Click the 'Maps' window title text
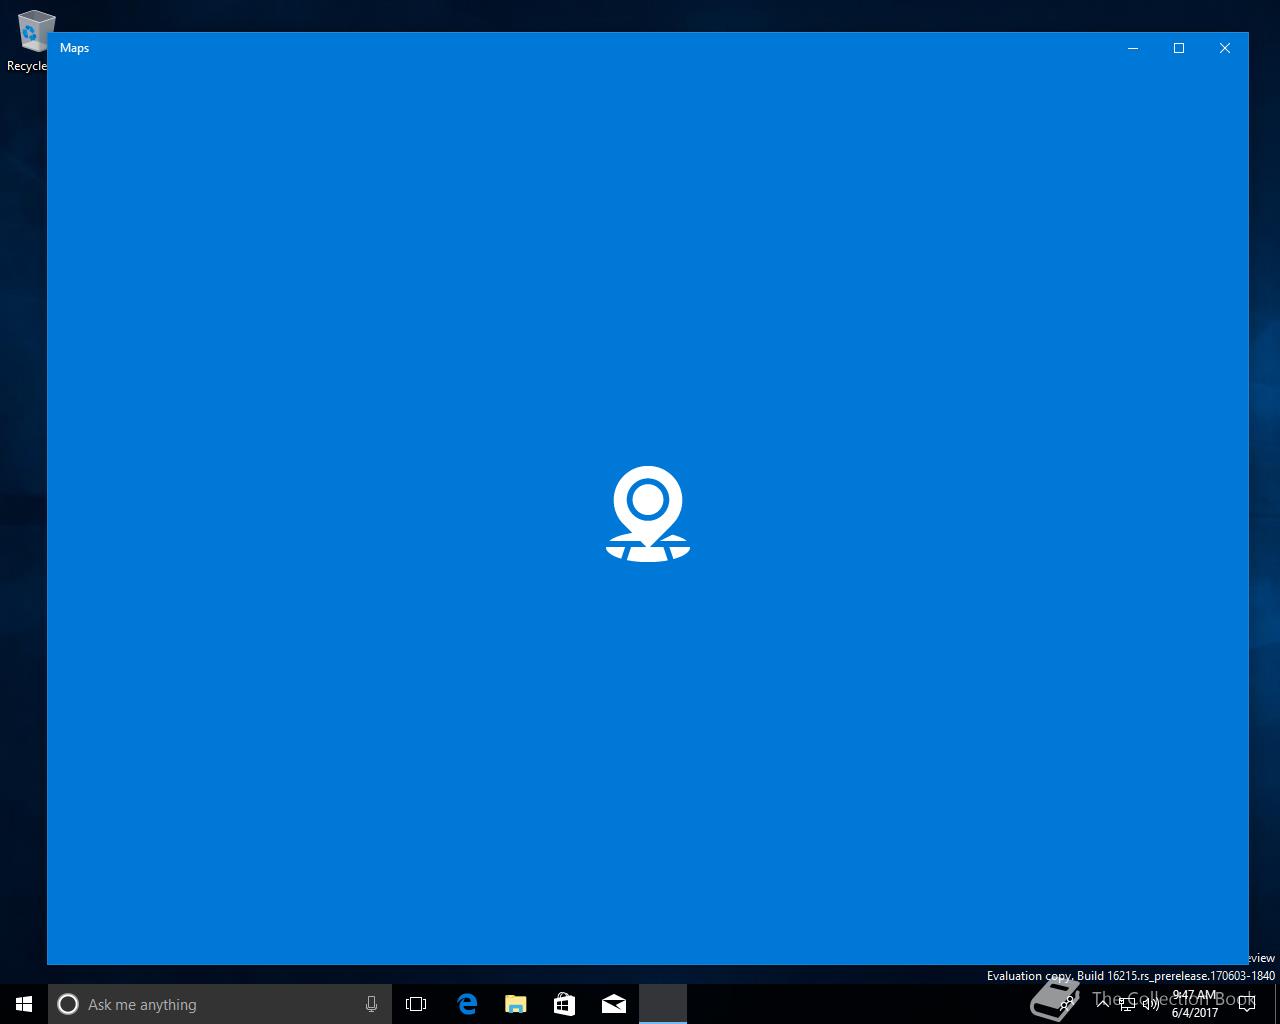Screen dimensions: 1280x1024 click(x=75, y=48)
